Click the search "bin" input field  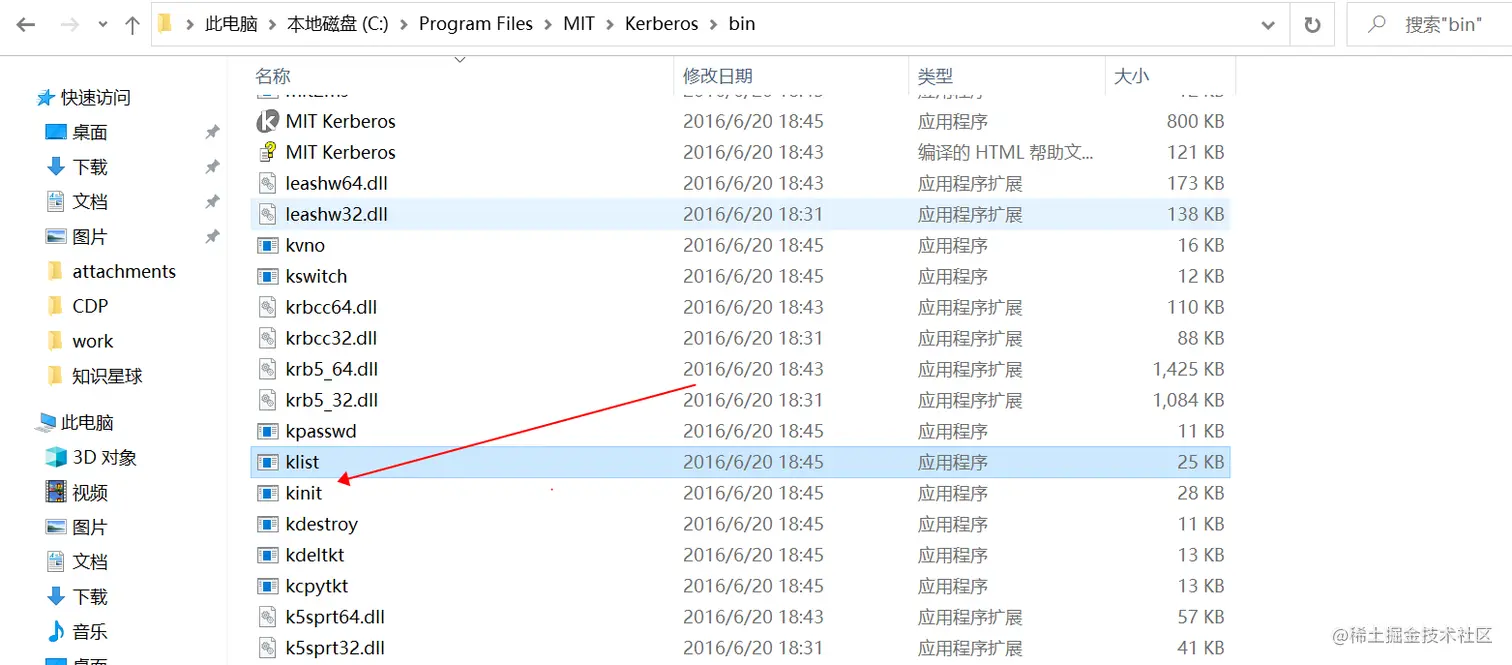click(x=1429, y=24)
